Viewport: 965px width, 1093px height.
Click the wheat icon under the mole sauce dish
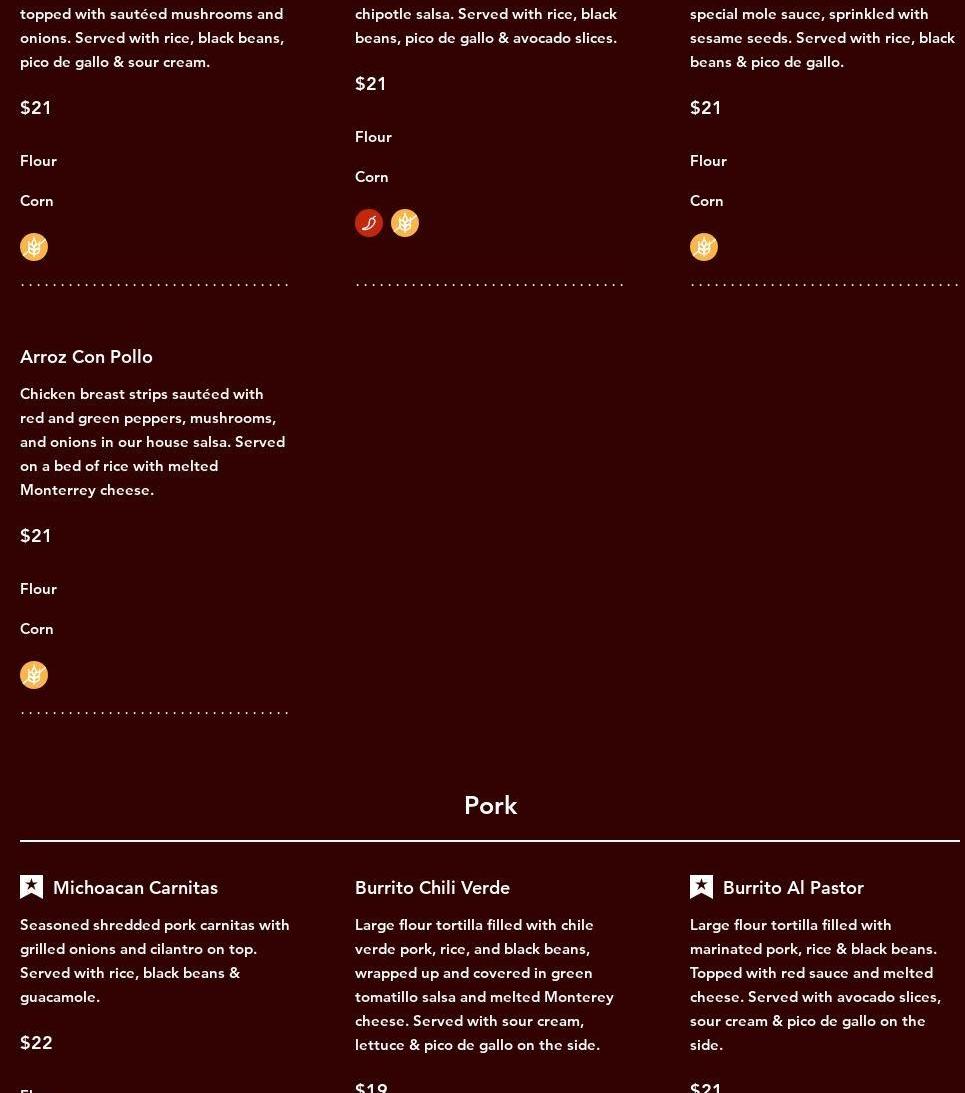(704, 247)
